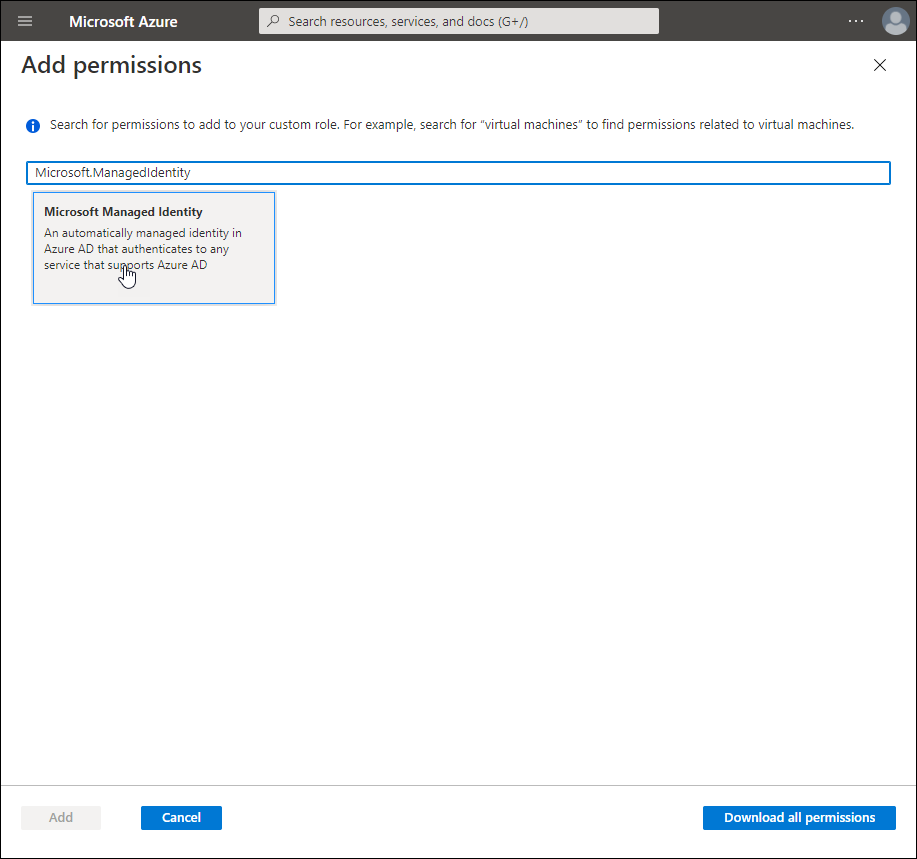Click the Add permissions heading
917x859 pixels.
[x=112, y=66]
